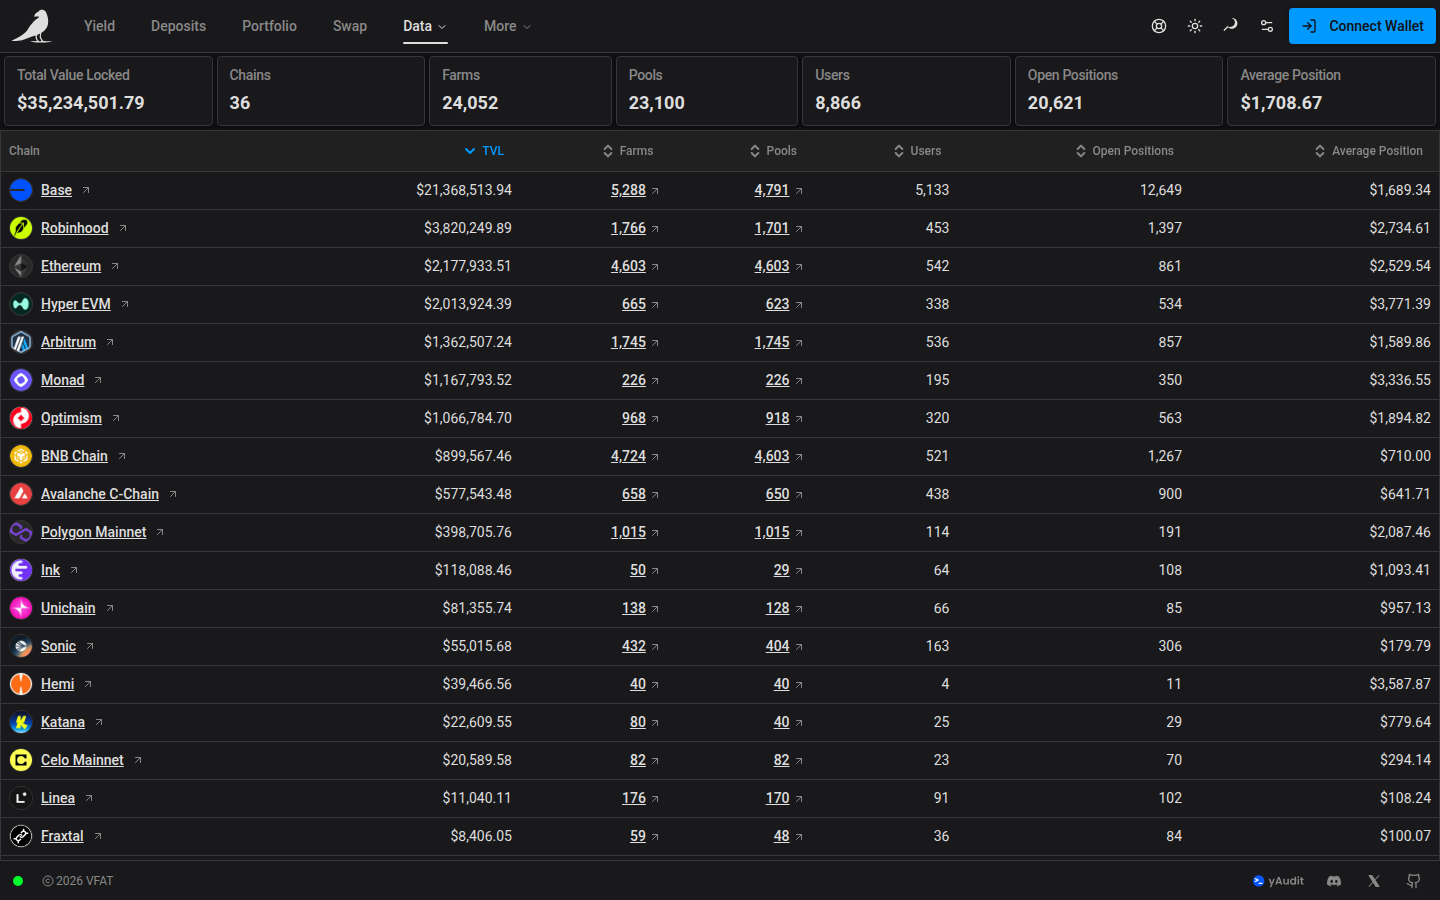The width and height of the screenshot is (1440, 900).
Task: Sort table by Users column
Action: [917, 151]
